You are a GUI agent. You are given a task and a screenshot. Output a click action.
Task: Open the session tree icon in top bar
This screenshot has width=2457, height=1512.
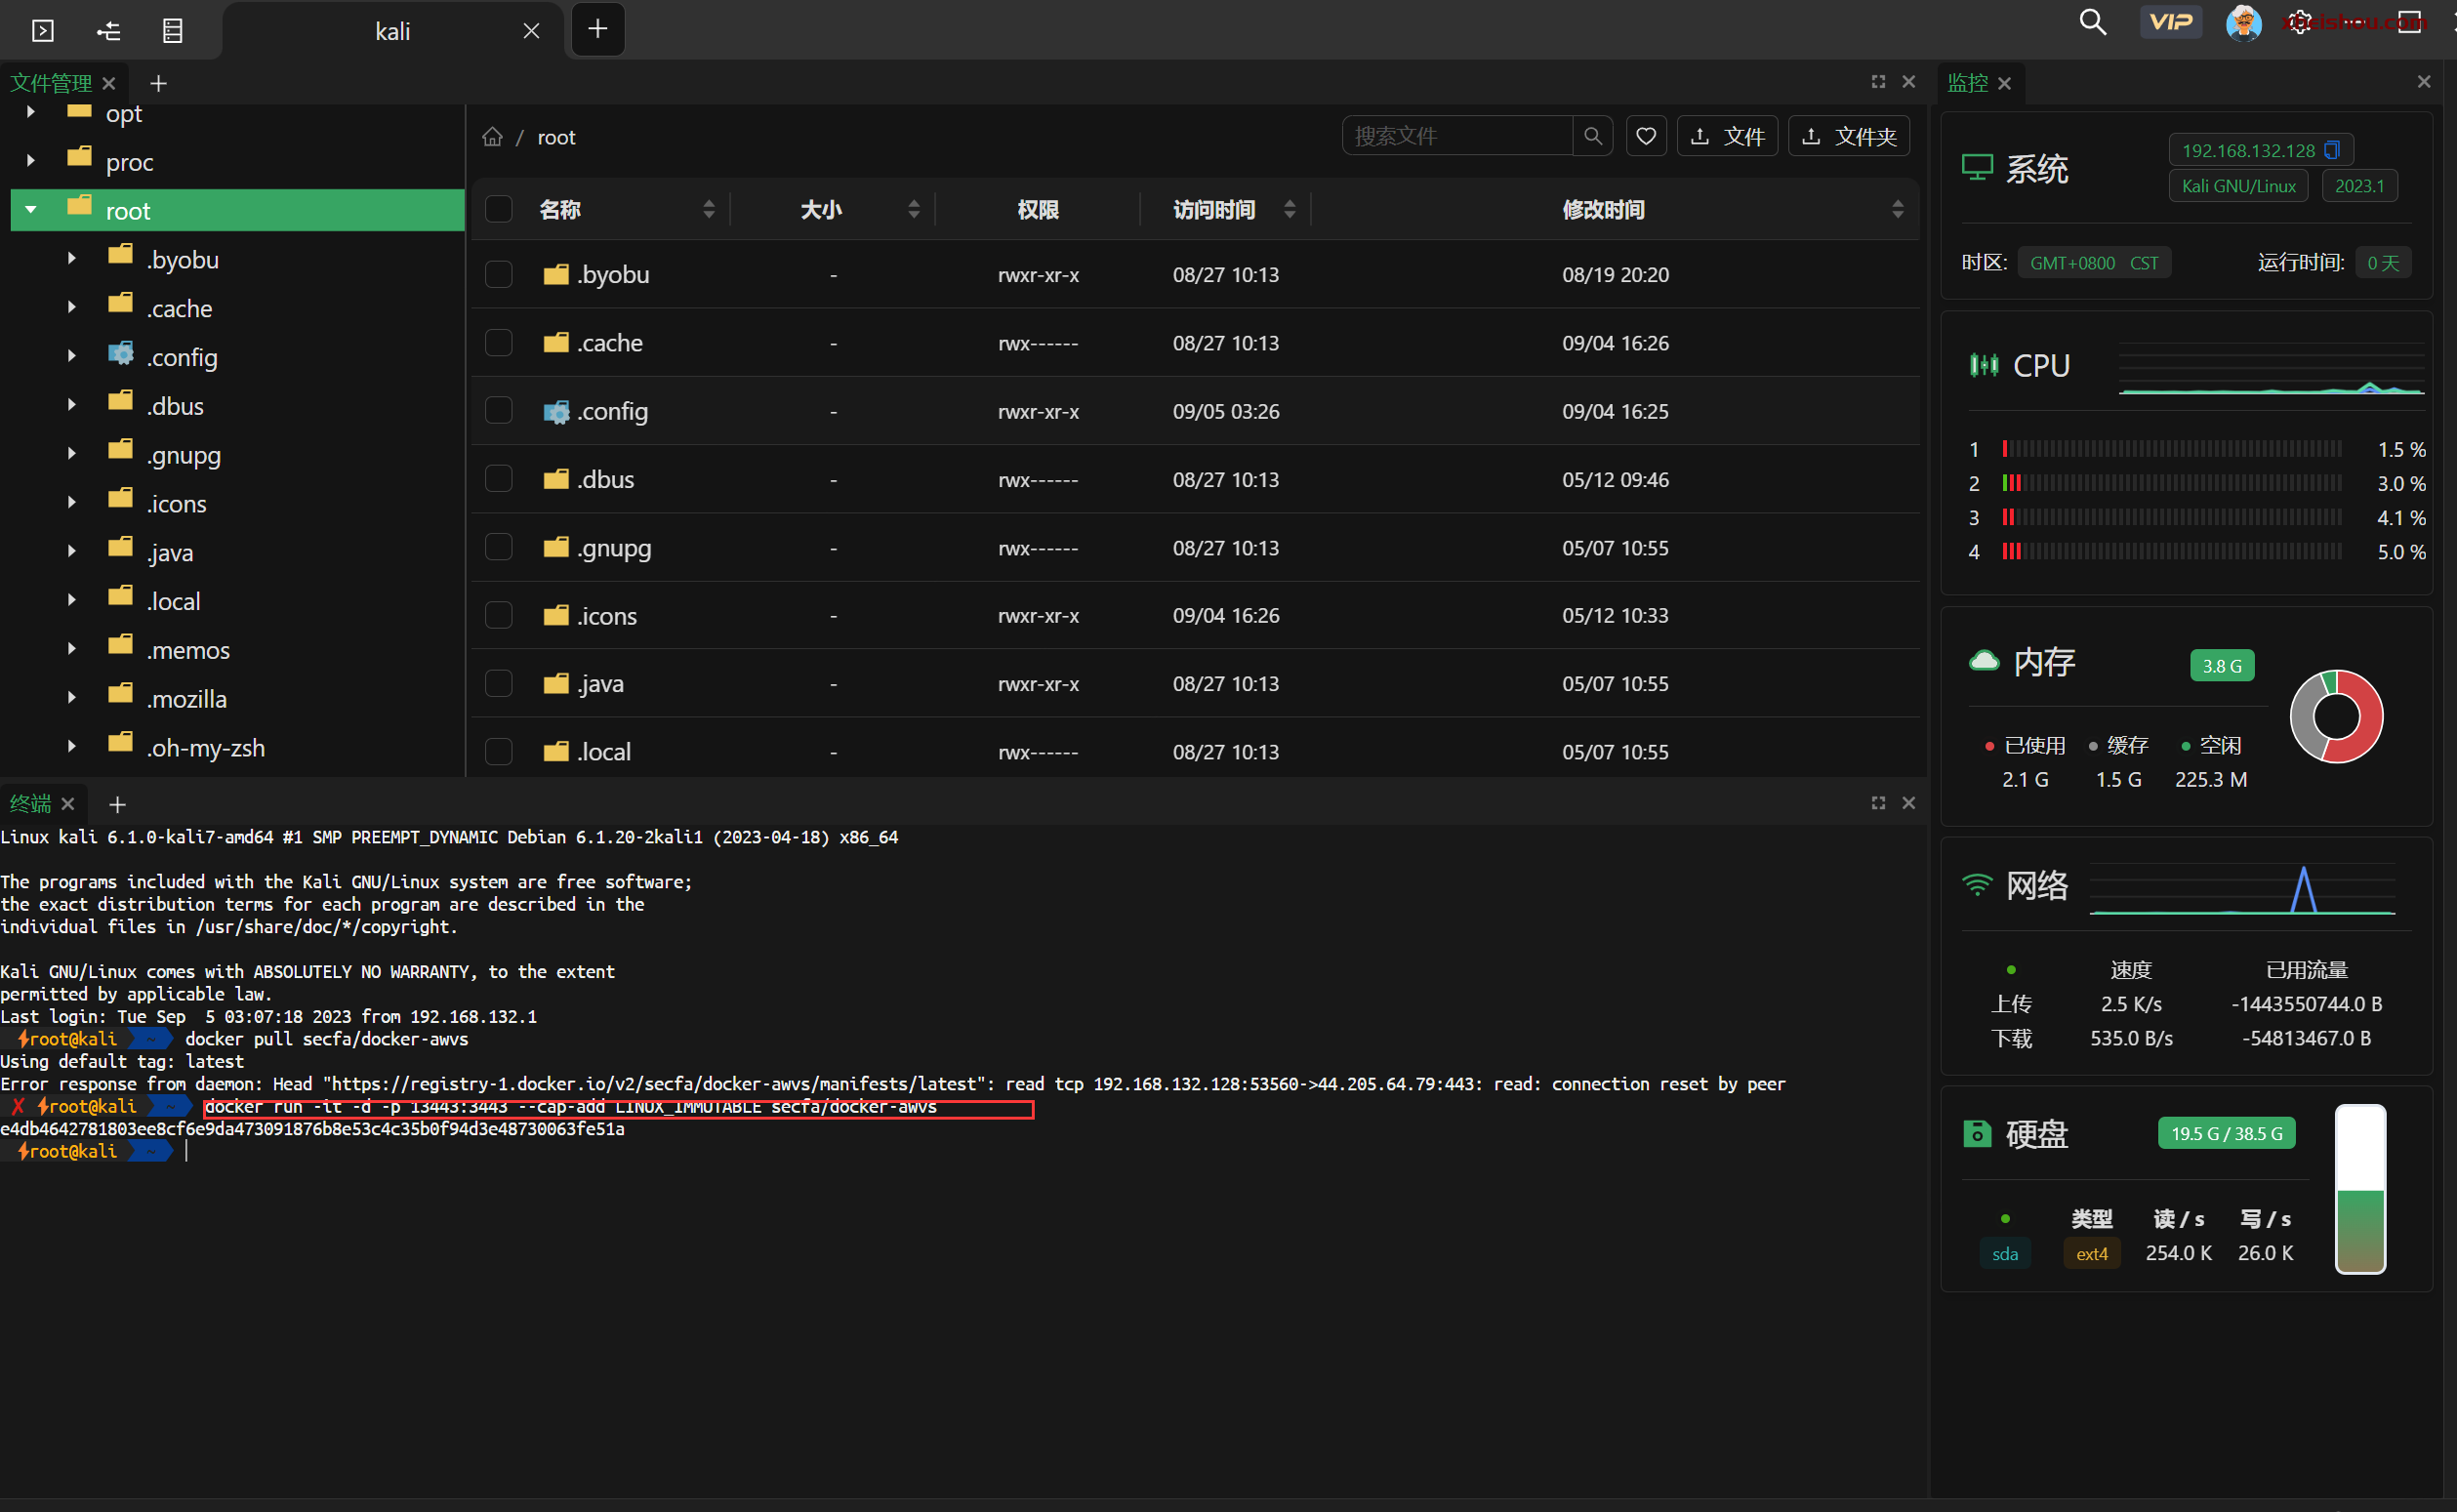pyautogui.click(x=108, y=31)
